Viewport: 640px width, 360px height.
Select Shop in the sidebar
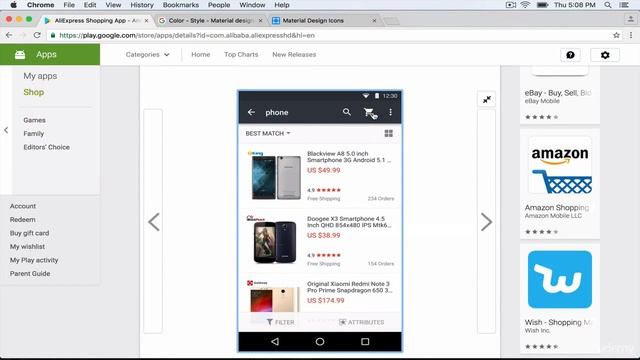(x=33, y=92)
